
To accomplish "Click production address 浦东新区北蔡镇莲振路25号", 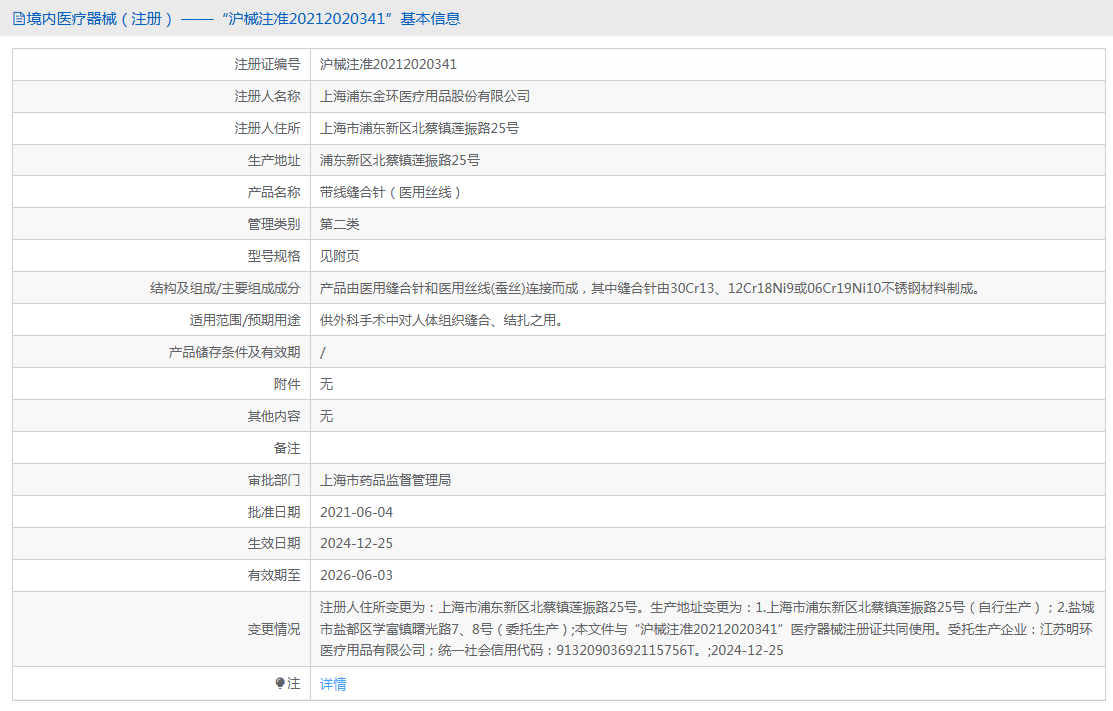I will [400, 160].
